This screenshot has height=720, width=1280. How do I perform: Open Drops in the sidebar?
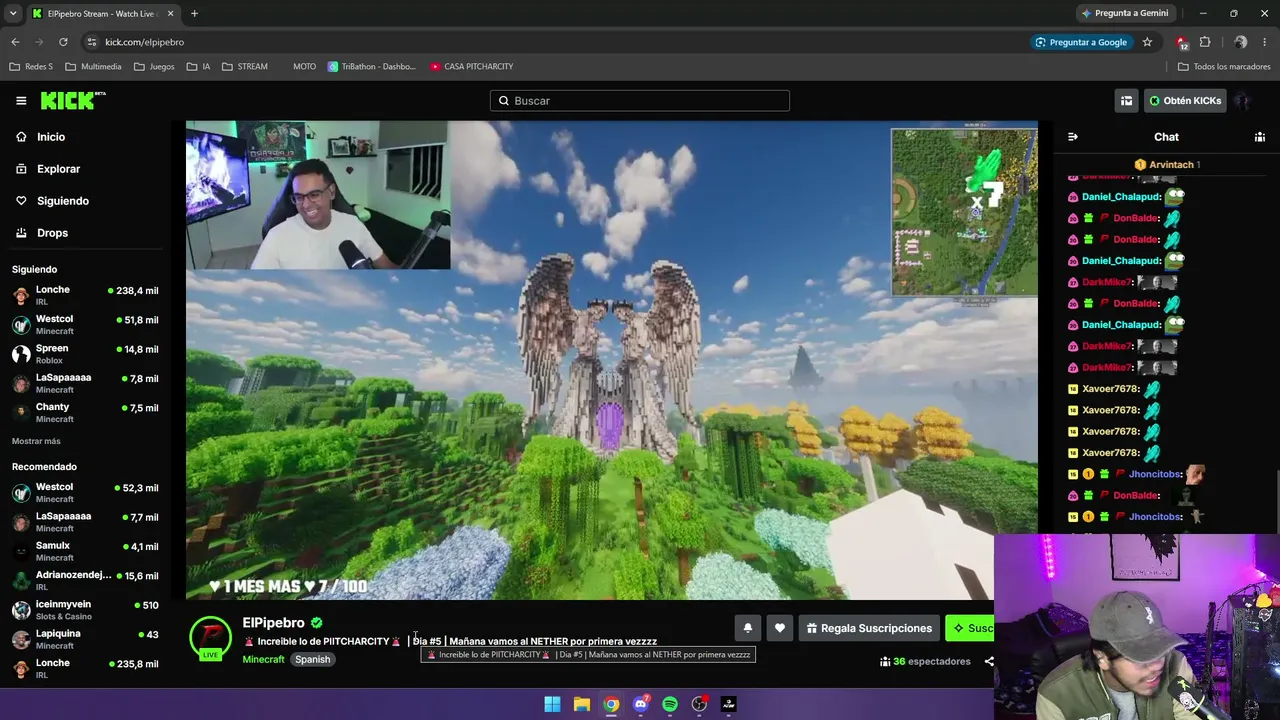52,233
